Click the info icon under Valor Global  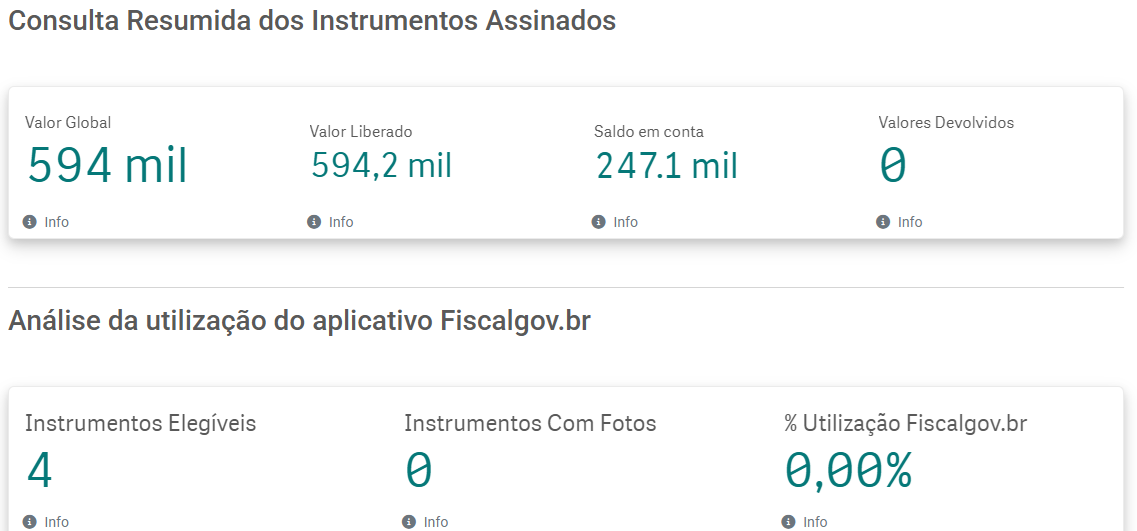[29, 222]
